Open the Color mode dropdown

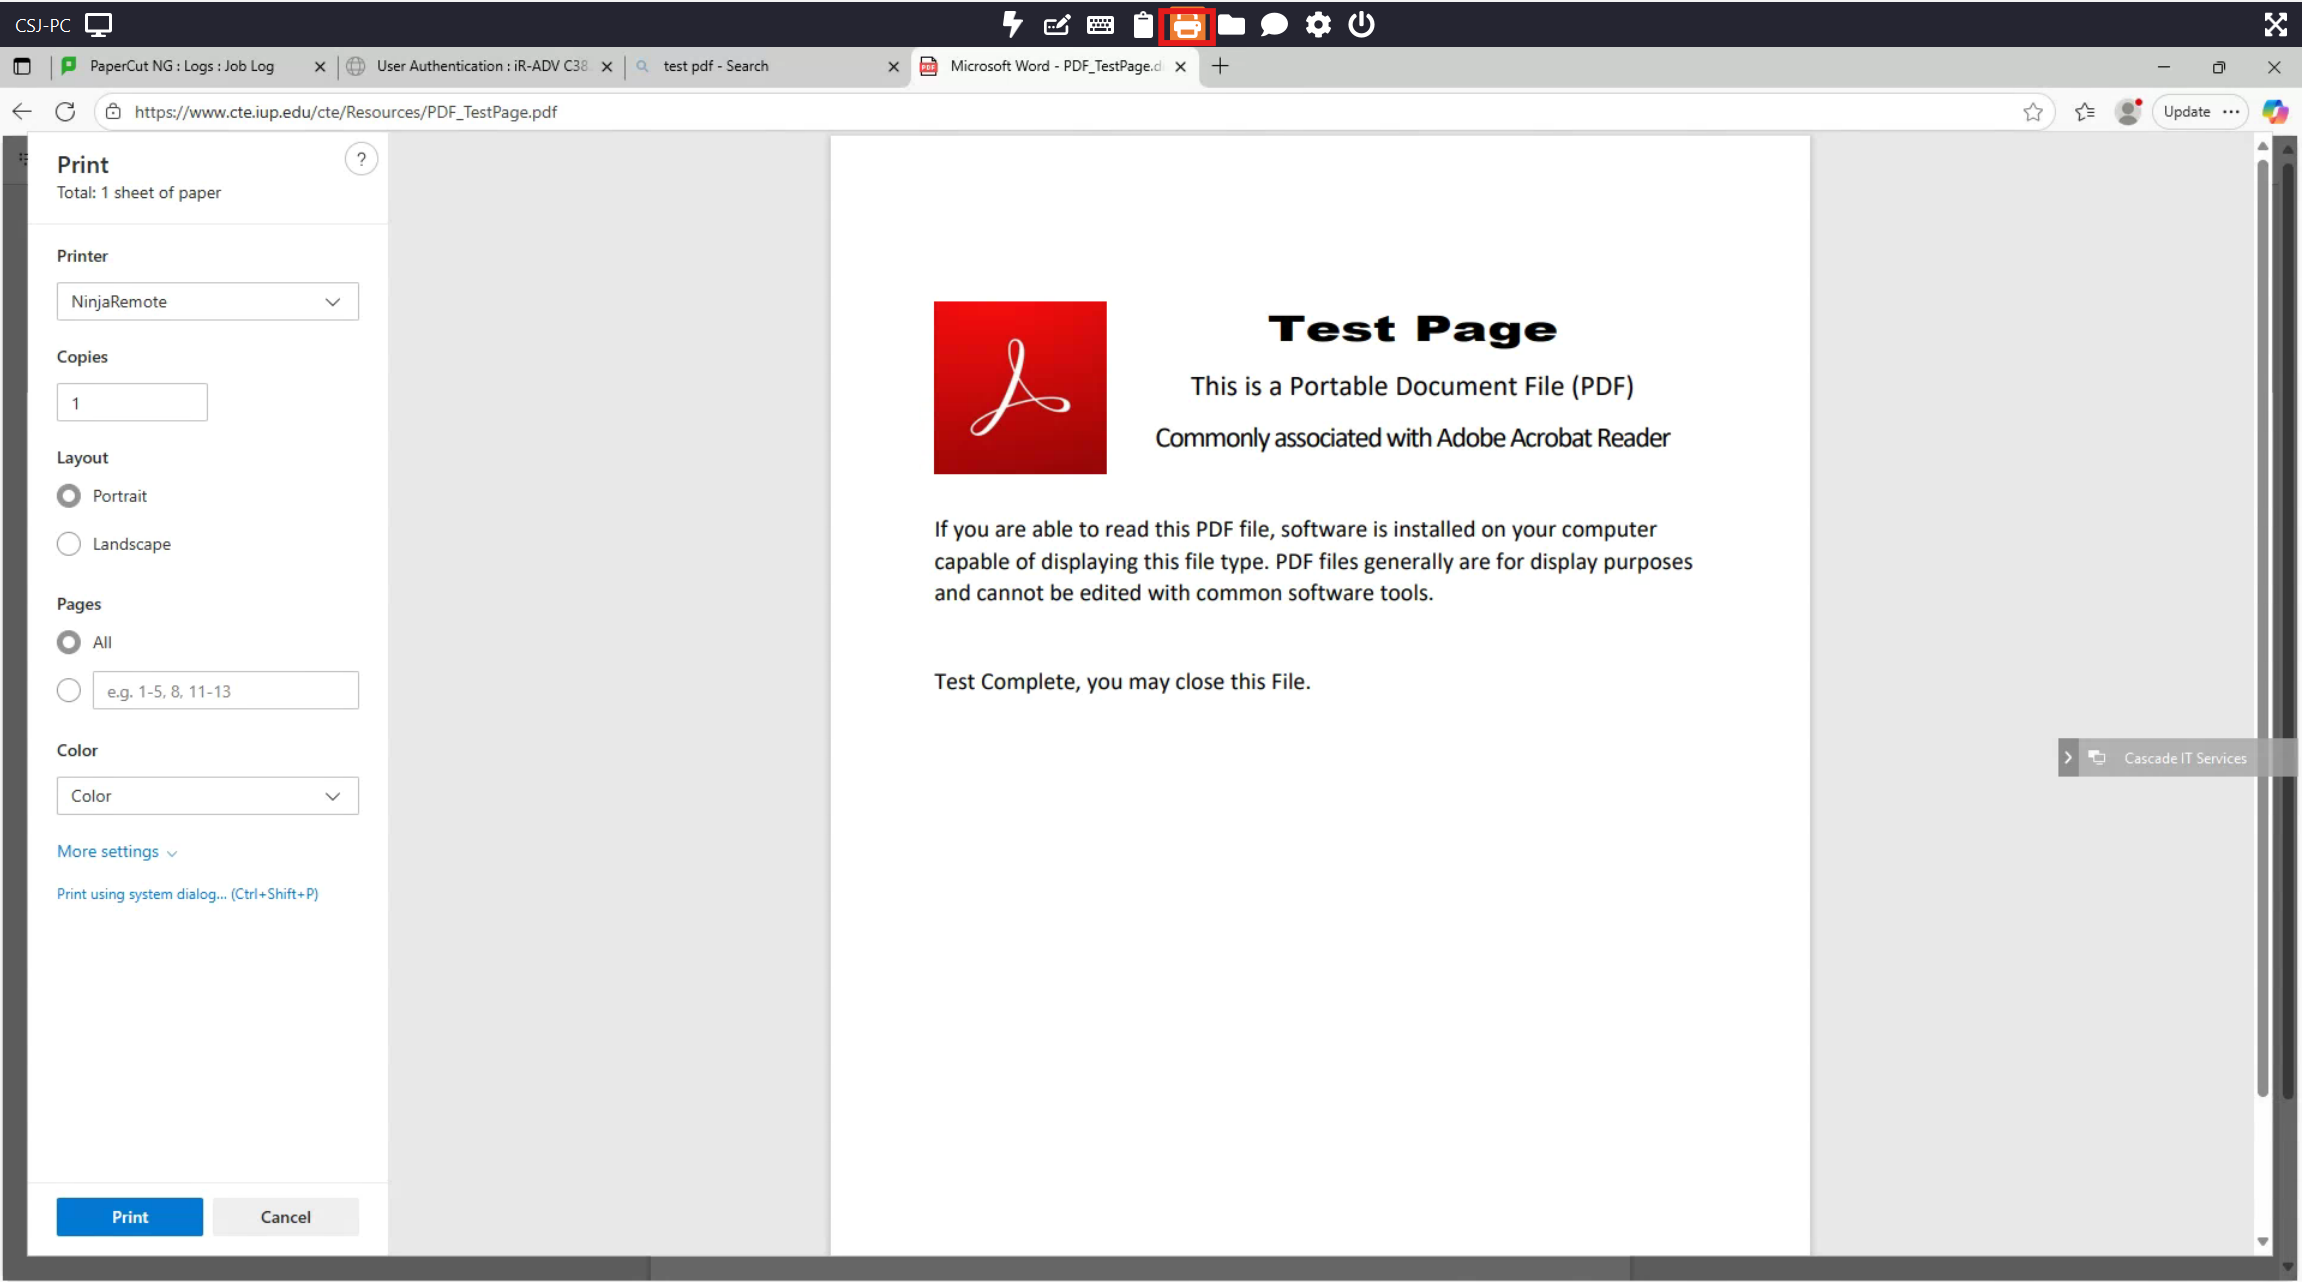pyautogui.click(x=207, y=796)
